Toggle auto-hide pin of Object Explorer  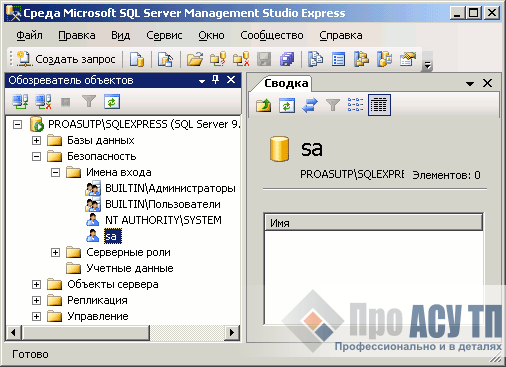[216, 80]
